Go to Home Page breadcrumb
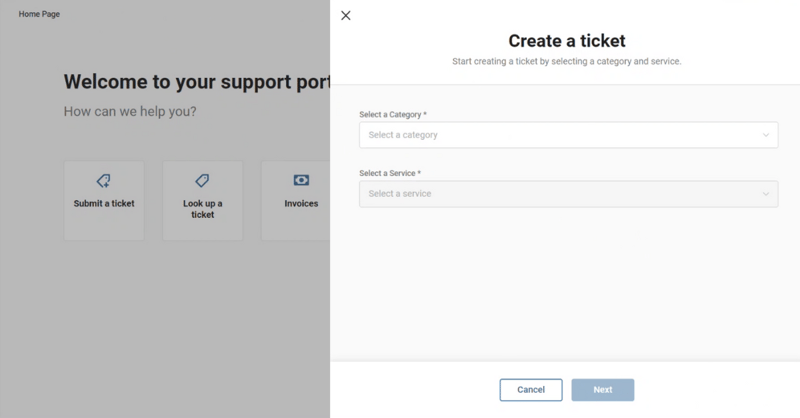The width and height of the screenshot is (800, 418). [x=39, y=14]
